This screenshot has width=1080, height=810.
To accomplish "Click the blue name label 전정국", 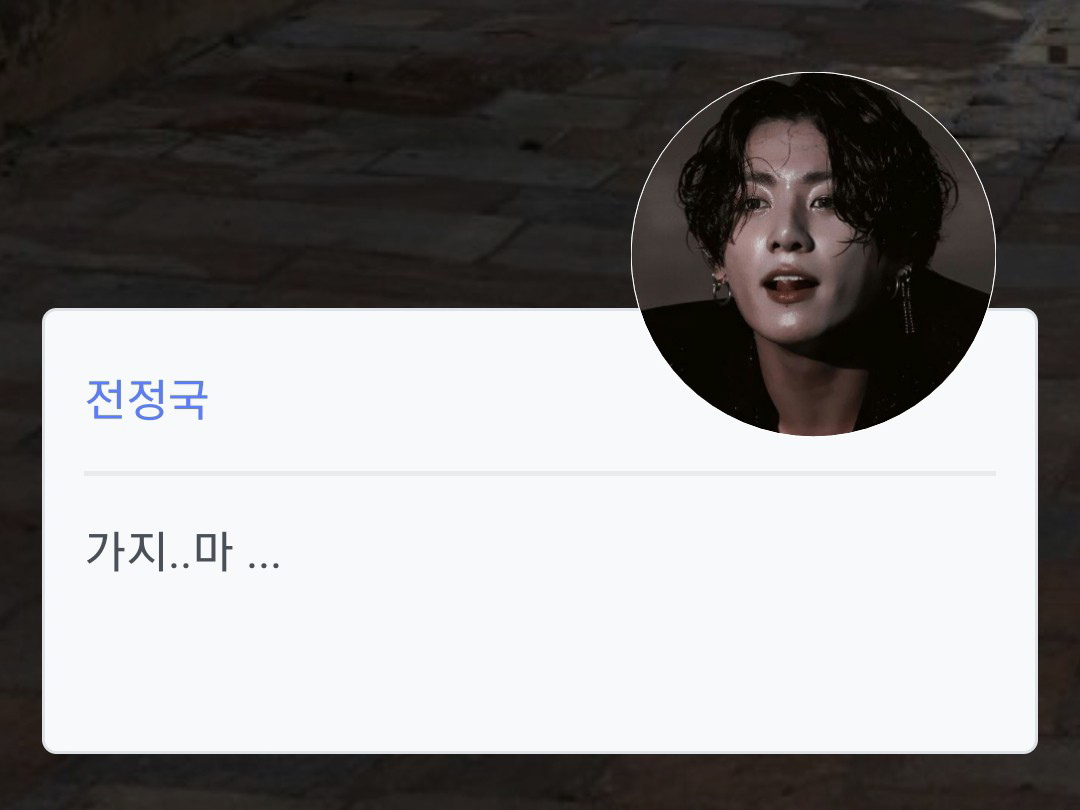I will pos(147,399).
